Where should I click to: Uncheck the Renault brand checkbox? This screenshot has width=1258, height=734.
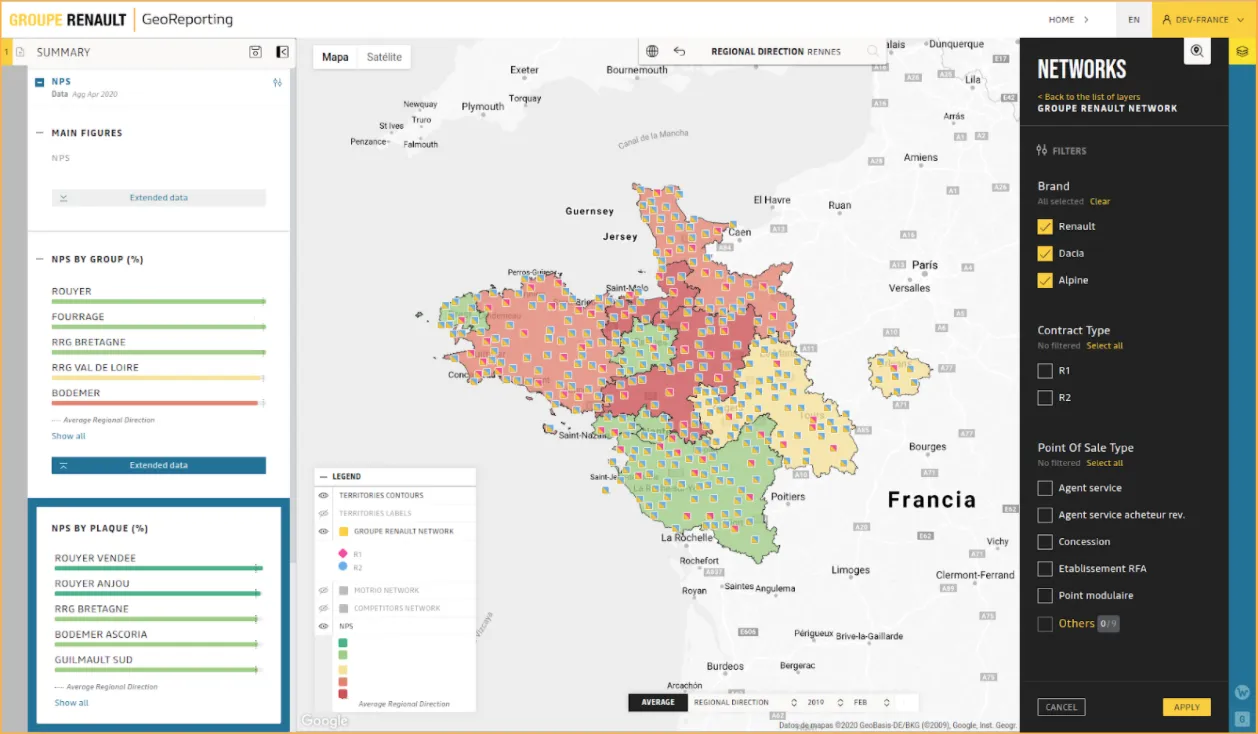pyautogui.click(x=1045, y=227)
